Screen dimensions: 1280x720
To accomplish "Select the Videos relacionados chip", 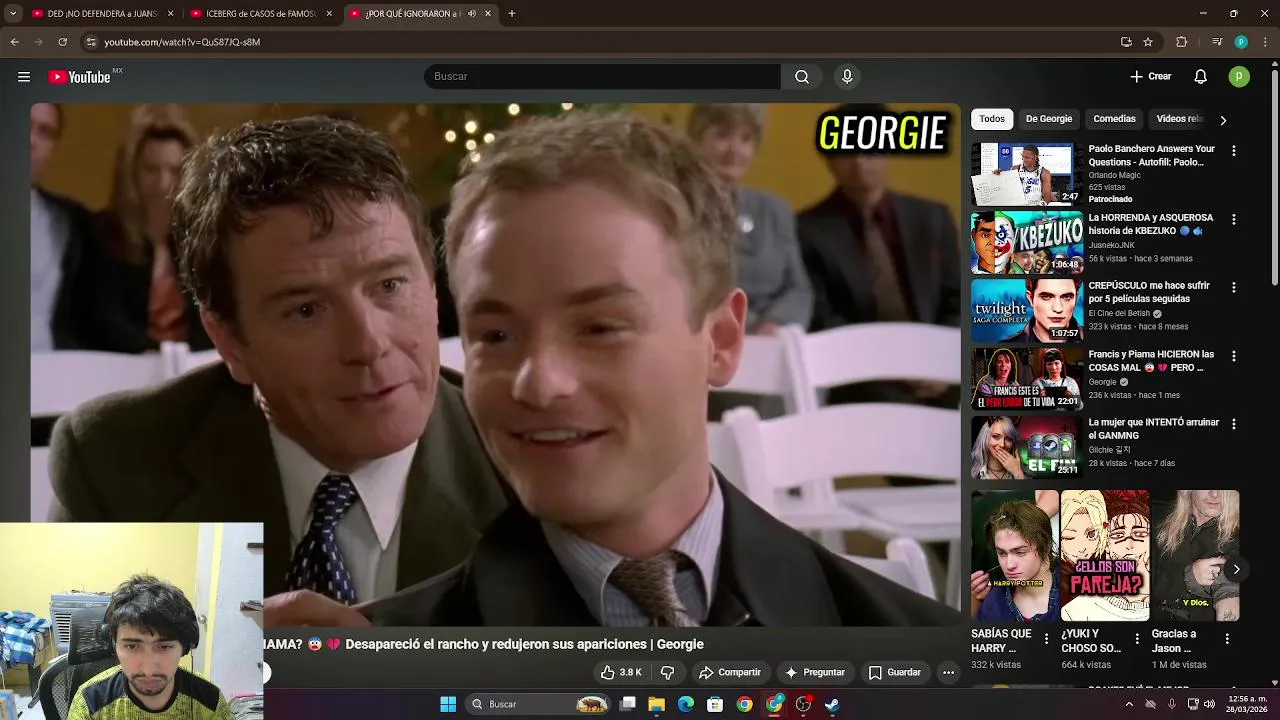I will (x=1179, y=119).
